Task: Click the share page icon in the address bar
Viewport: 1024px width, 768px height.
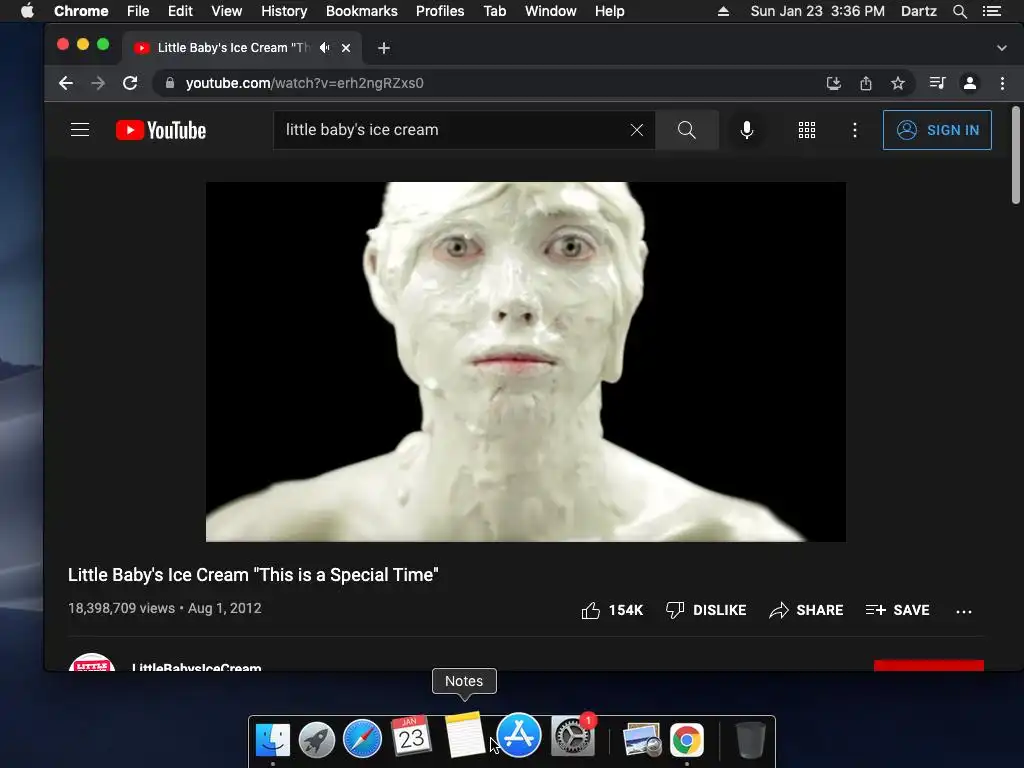Action: pos(866,83)
